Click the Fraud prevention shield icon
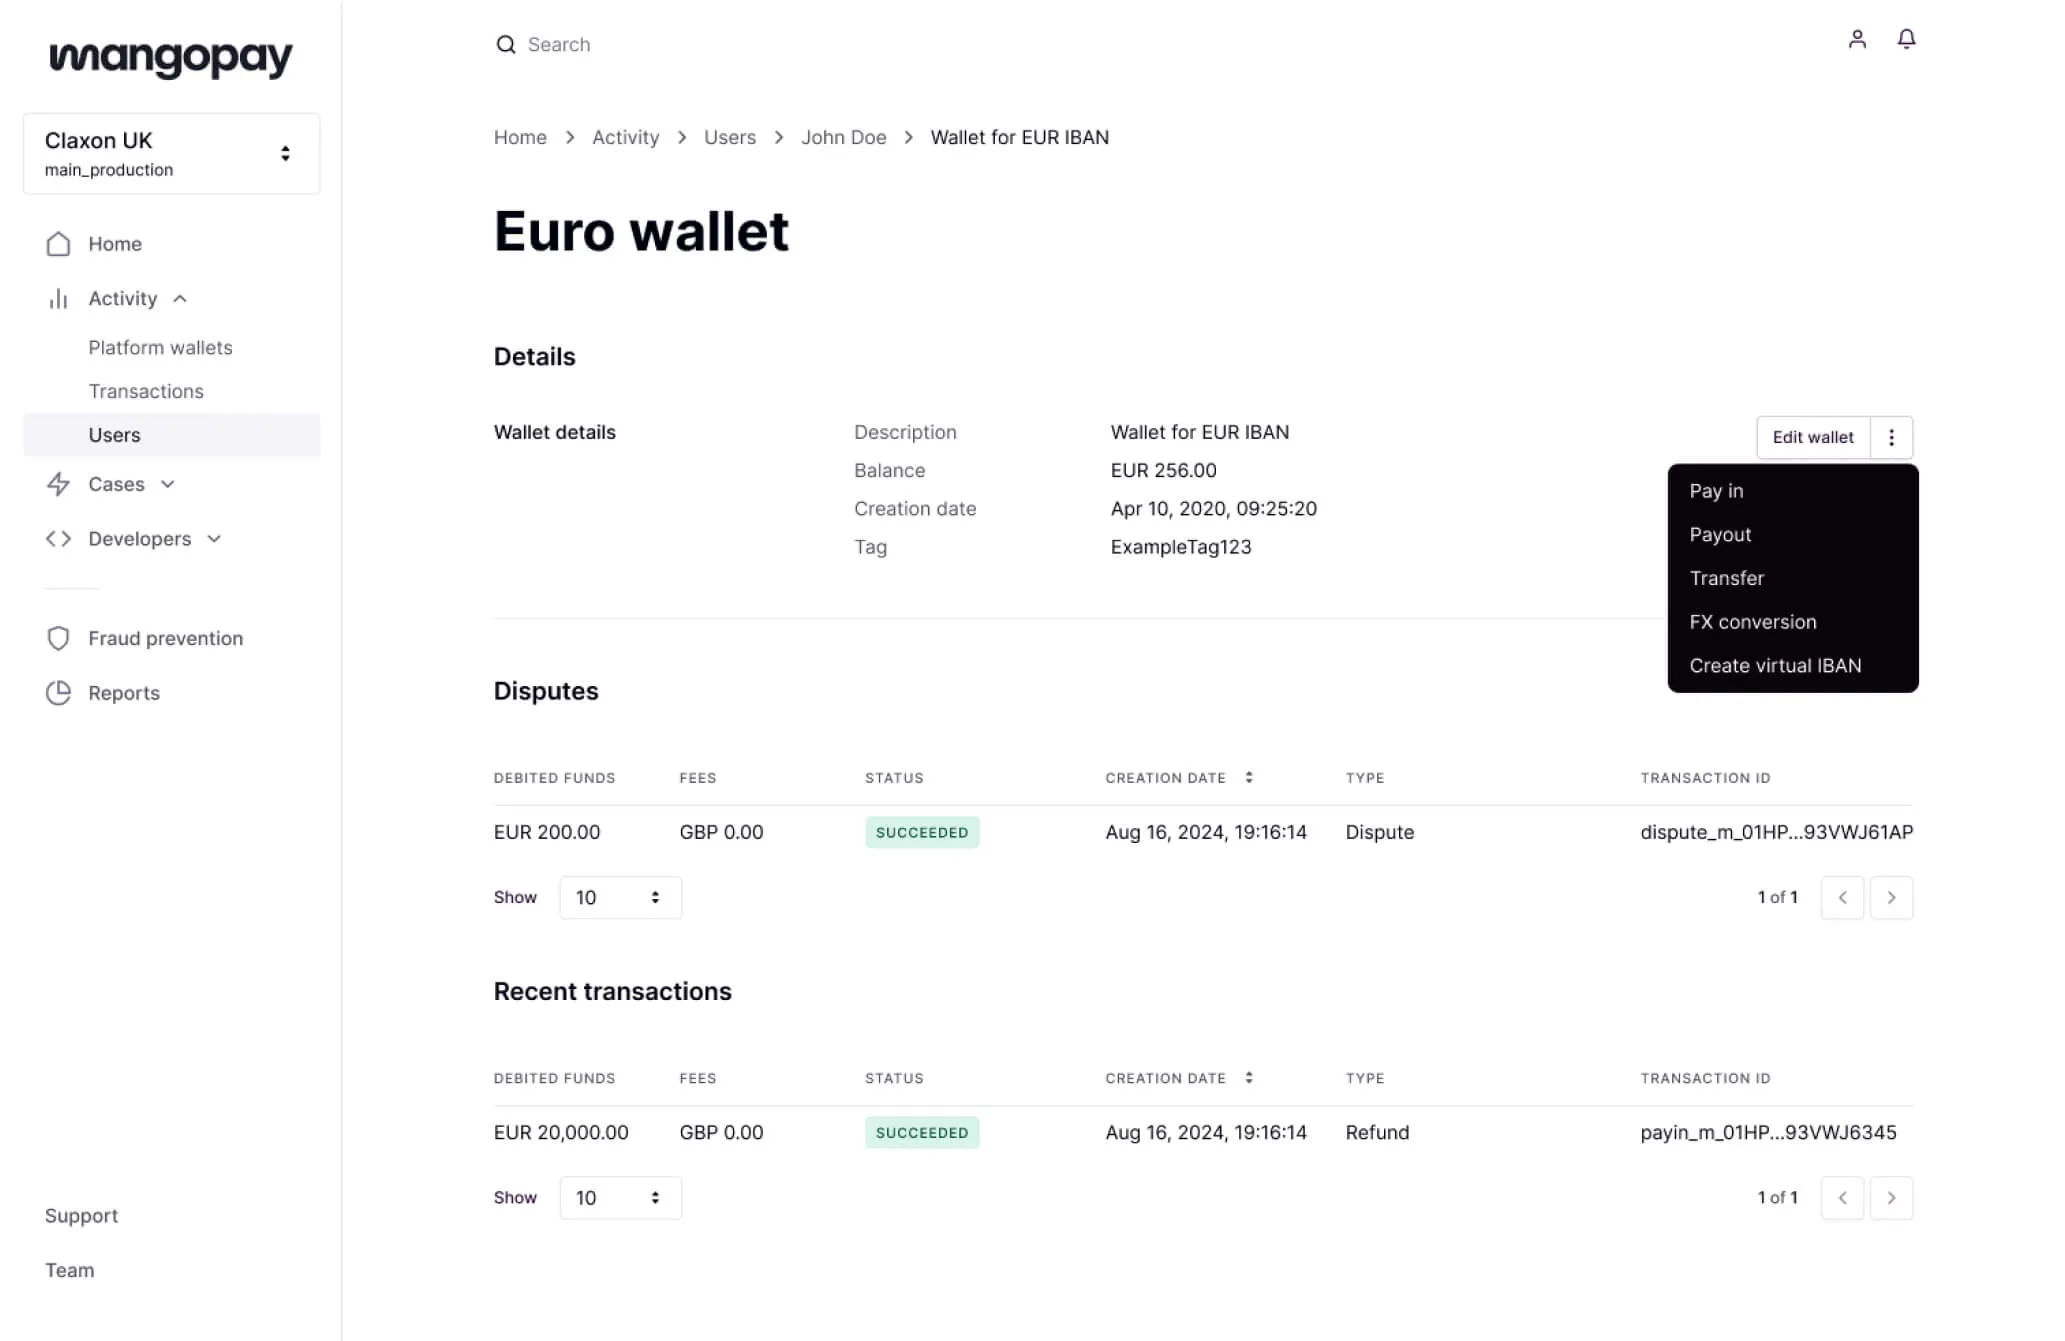Image resolution: width=2065 pixels, height=1341 pixels. (58, 638)
